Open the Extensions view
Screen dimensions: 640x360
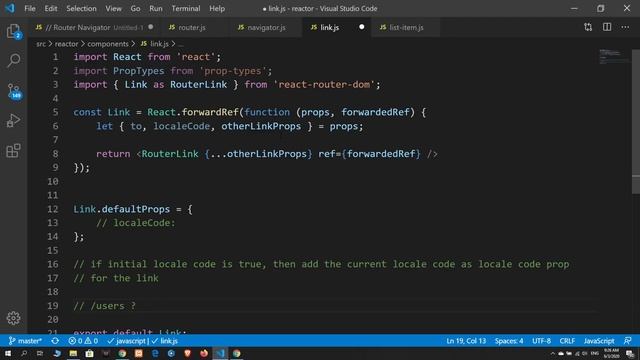pyautogui.click(x=13, y=151)
